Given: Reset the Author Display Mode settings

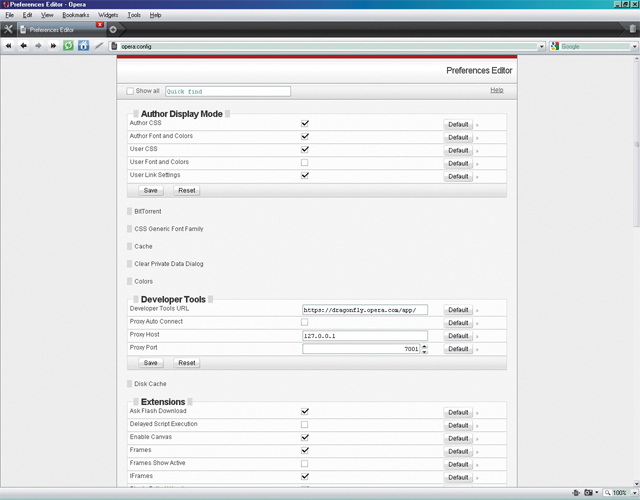Looking at the screenshot, I should (x=187, y=191).
